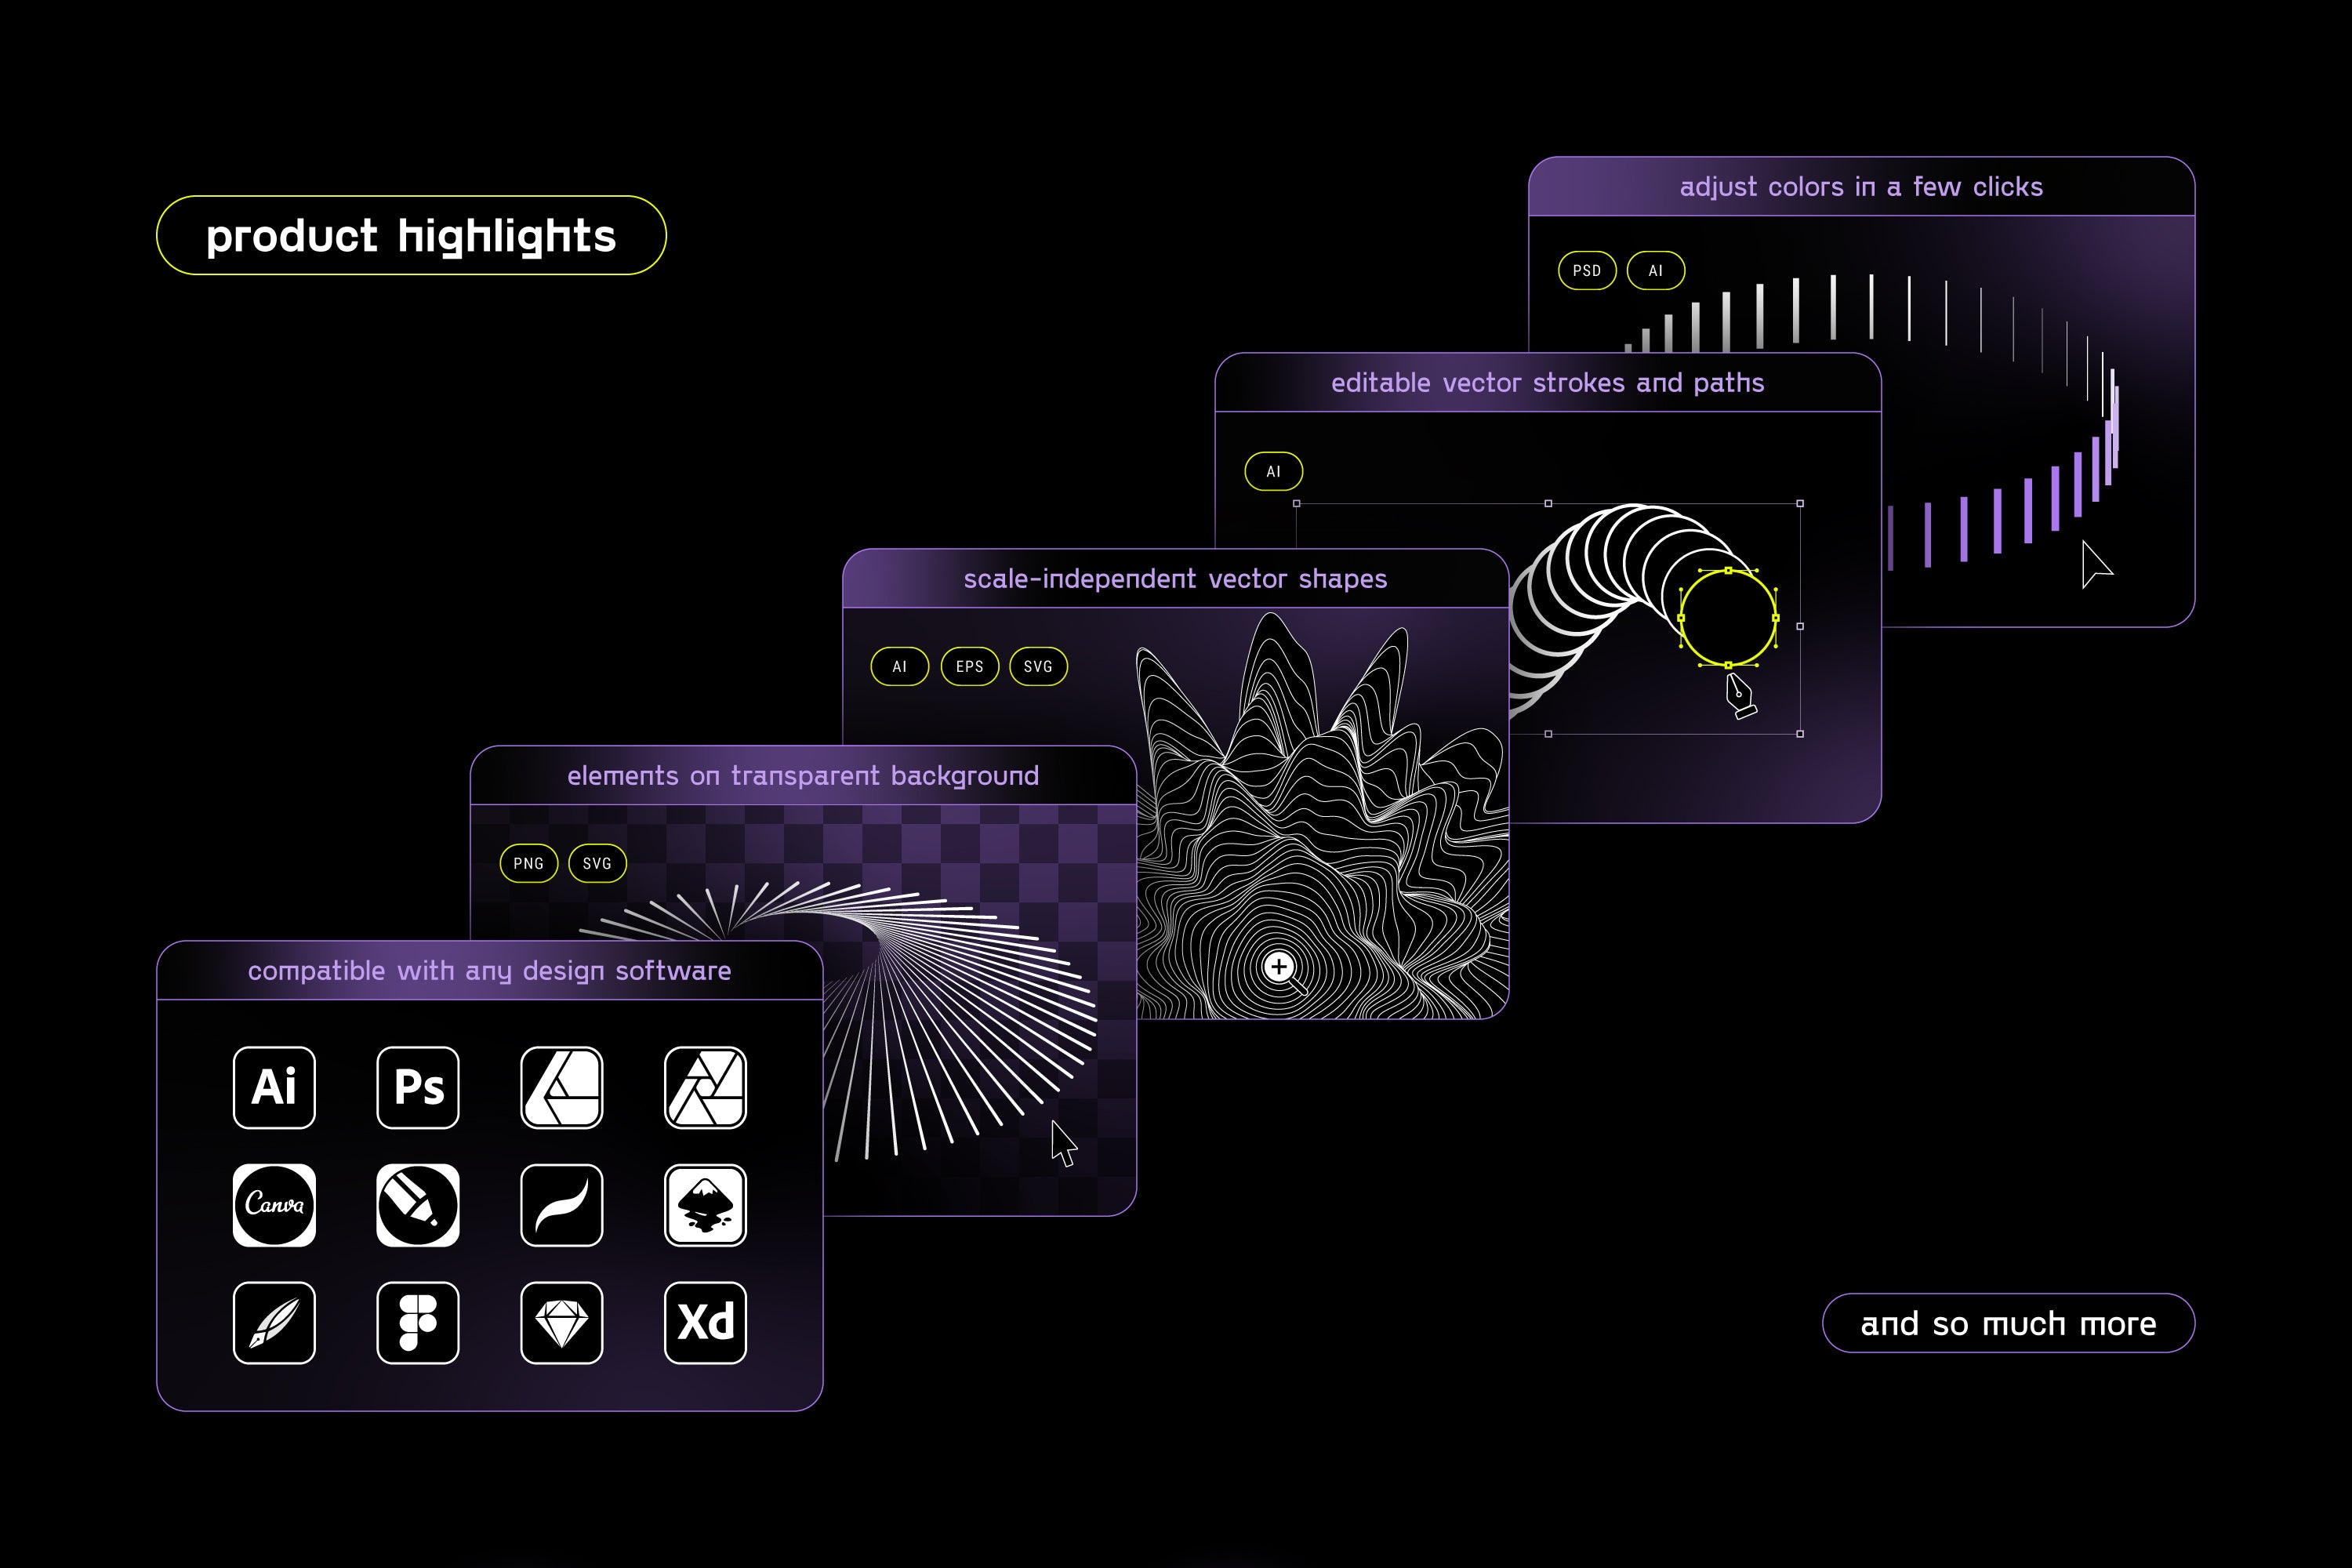This screenshot has width=2352, height=1568.
Task: Click the Adobe Xd icon
Action: pyautogui.click(x=705, y=1322)
